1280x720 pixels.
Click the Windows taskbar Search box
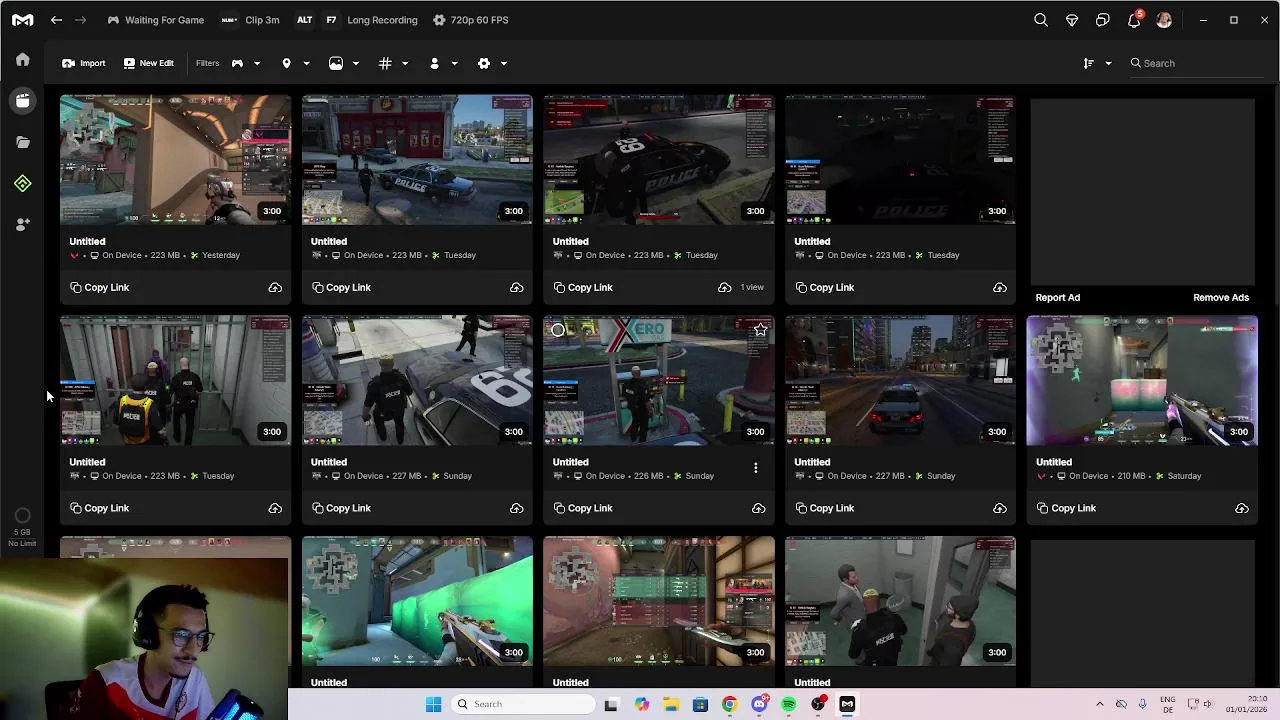(521, 704)
